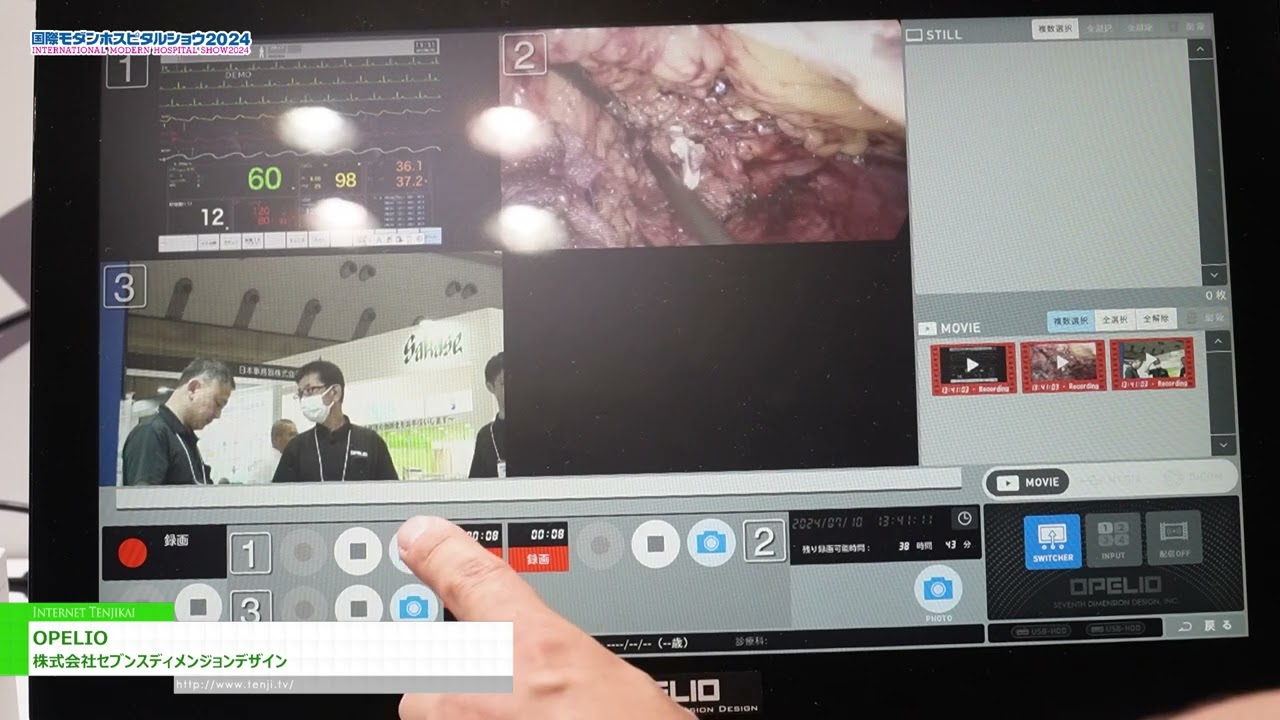The height and width of the screenshot is (720, 1280).
Task: Open the MOVIE panel header icon
Action: pyautogui.click(x=927, y=328)
